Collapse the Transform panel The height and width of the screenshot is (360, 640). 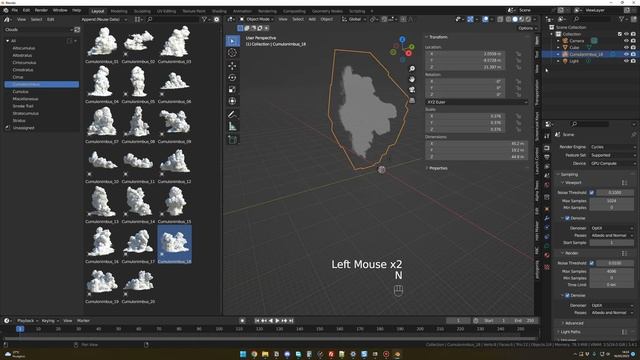click(438, 37)
